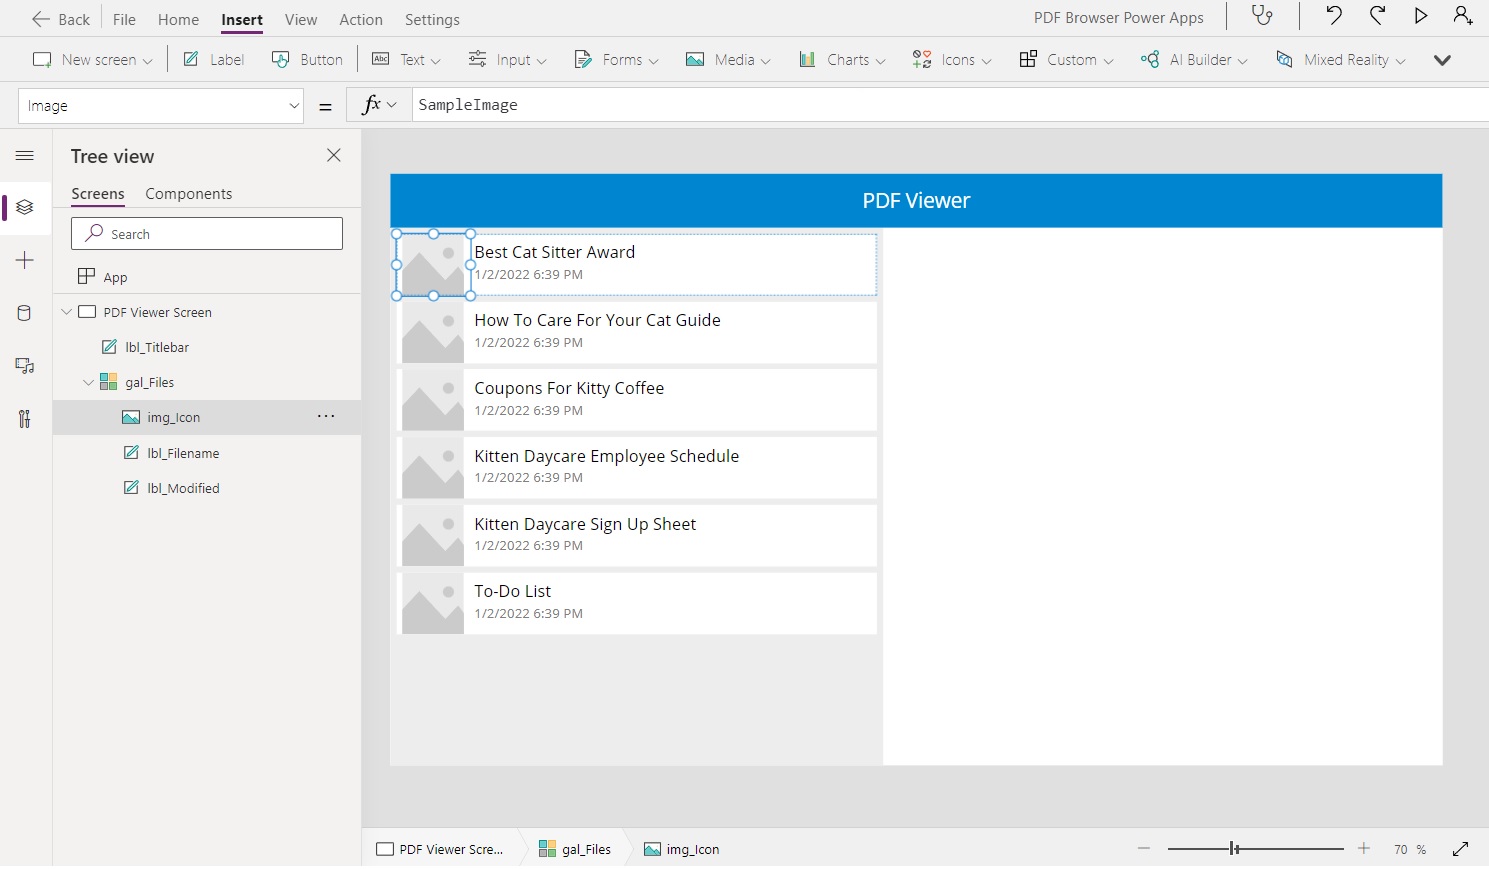
Task: Switch to the Components tab
Action: (x=188, y=193)
